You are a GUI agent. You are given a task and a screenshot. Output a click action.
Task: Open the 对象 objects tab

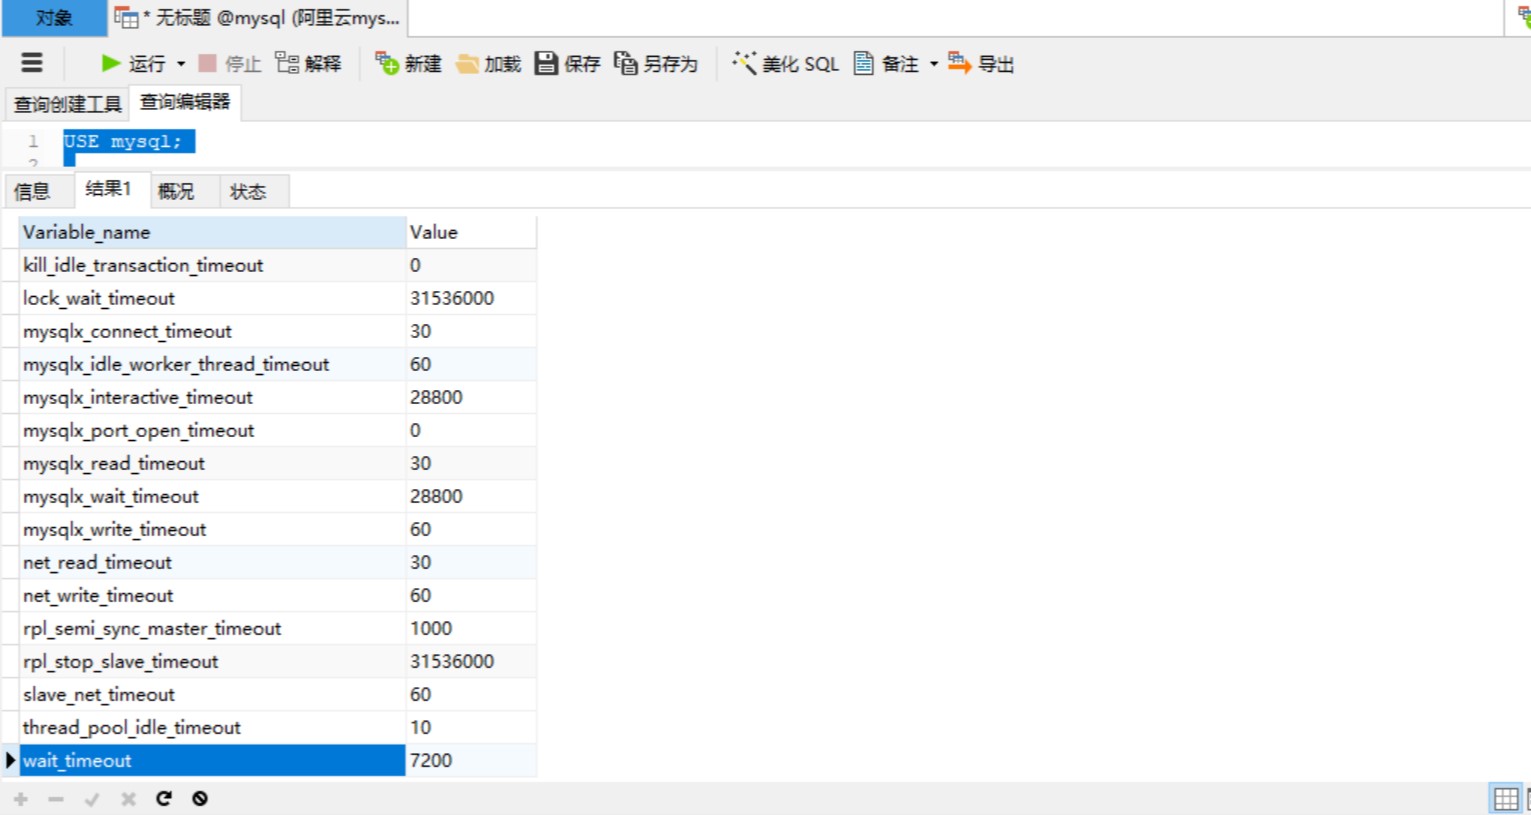[53, 18]
